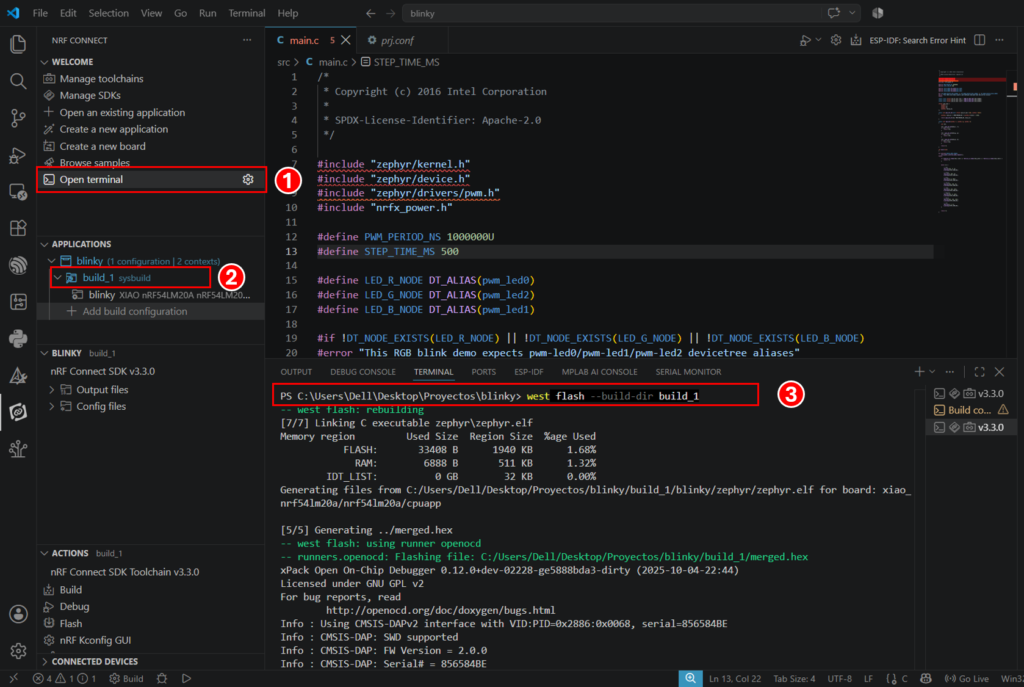
Task: Click the editor toolbar gear icon
Action: tap(835, 40)
